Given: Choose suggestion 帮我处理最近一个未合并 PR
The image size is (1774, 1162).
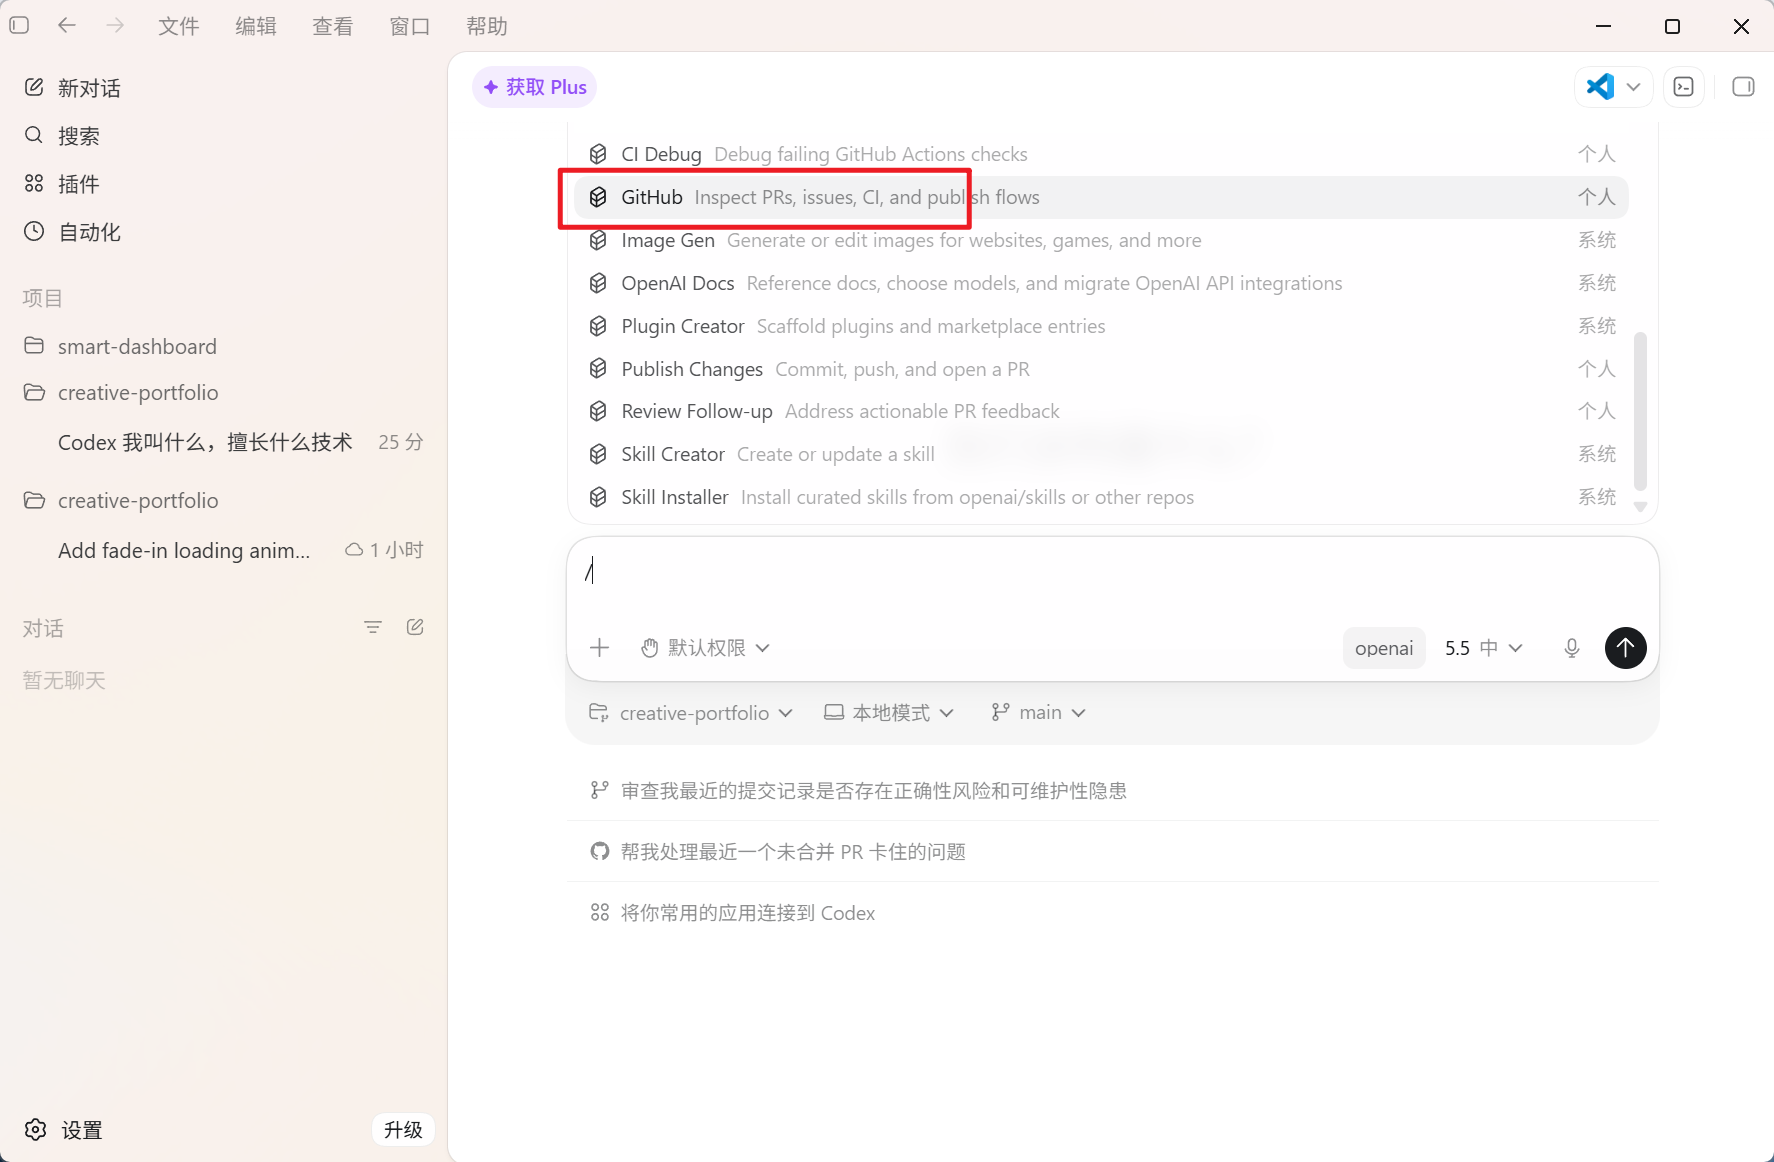Looking at the screenshot, I should (1112, 852).
